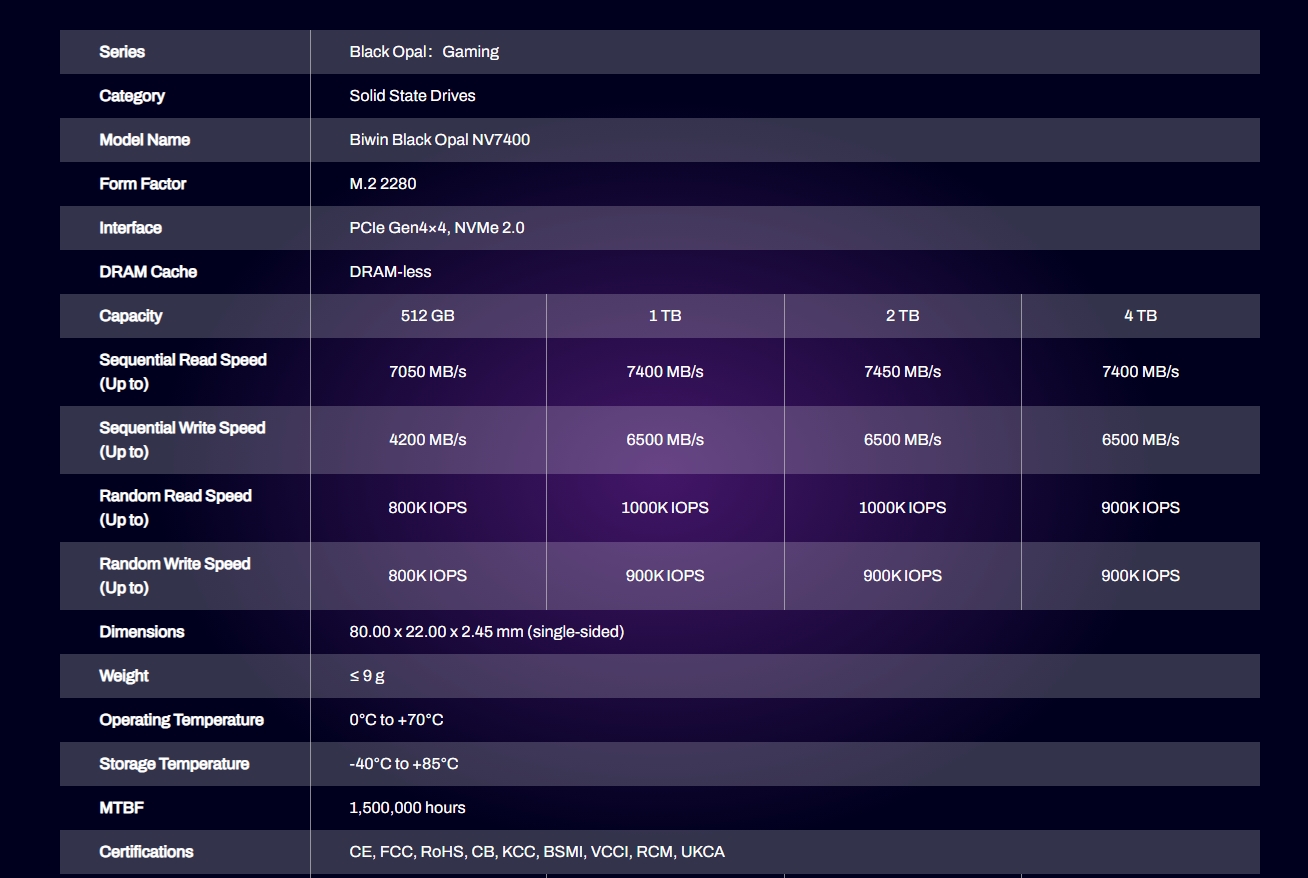Select 1000K IOPS random read under 2 TB
The image size is (1308, 878).
[903, 508]
